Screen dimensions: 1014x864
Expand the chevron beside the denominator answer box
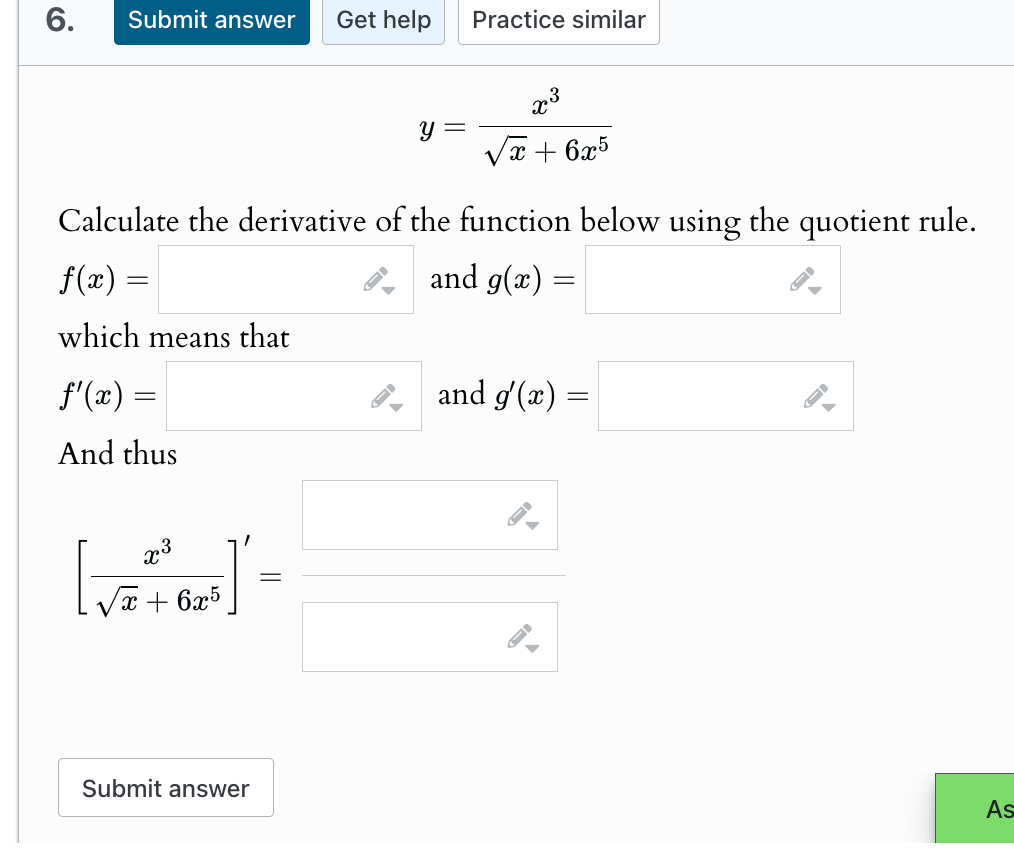tap(533, 647)
